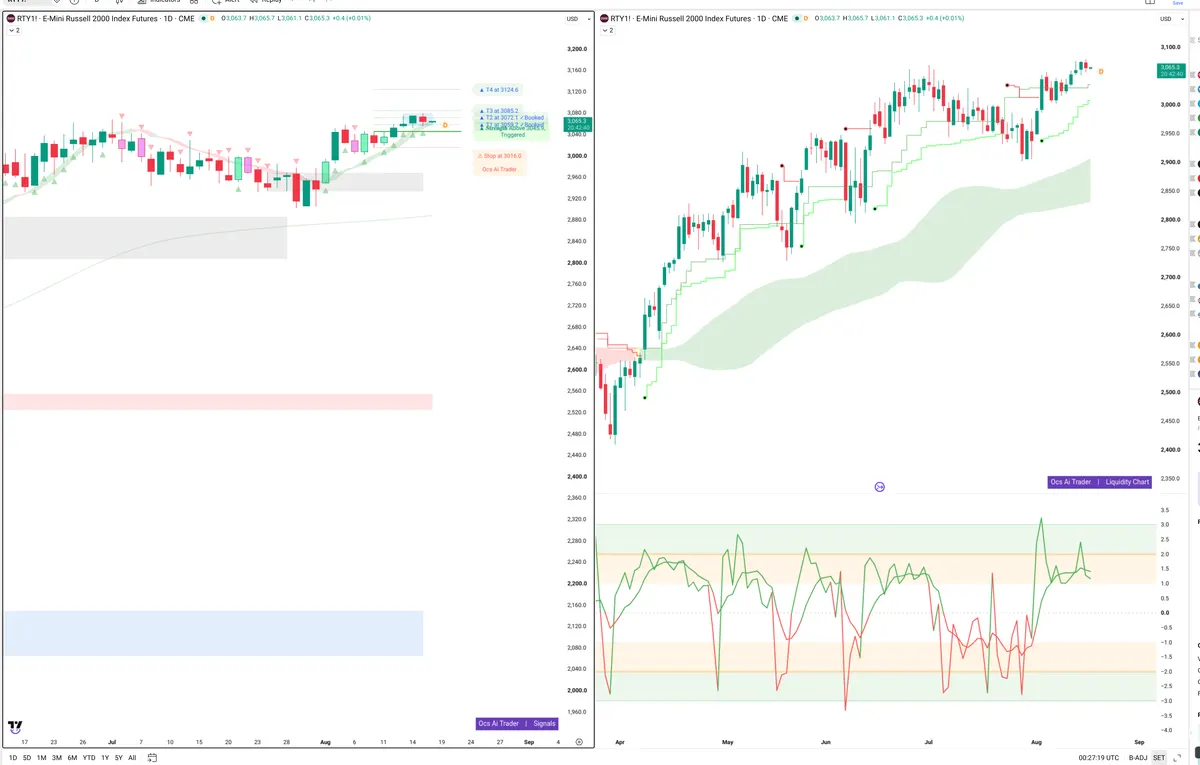Click right chart current price label 3,065.3

coord(1171,70)
